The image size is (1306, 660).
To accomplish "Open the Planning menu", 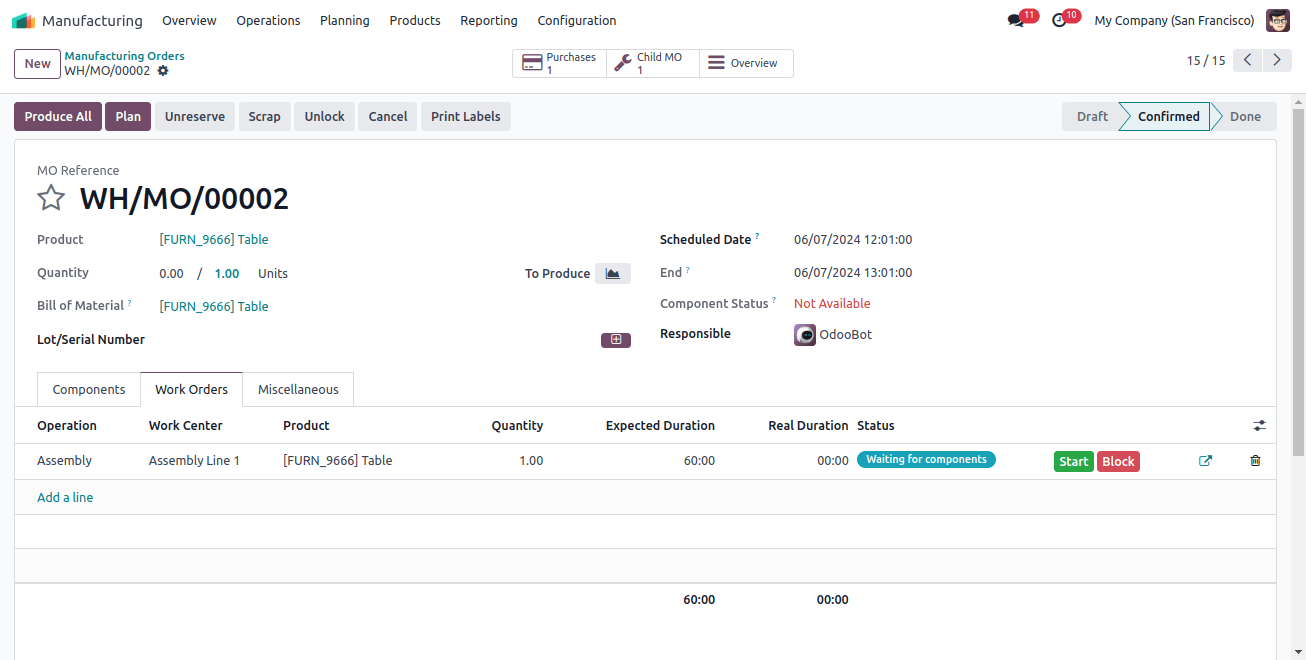I will [345, 20].
